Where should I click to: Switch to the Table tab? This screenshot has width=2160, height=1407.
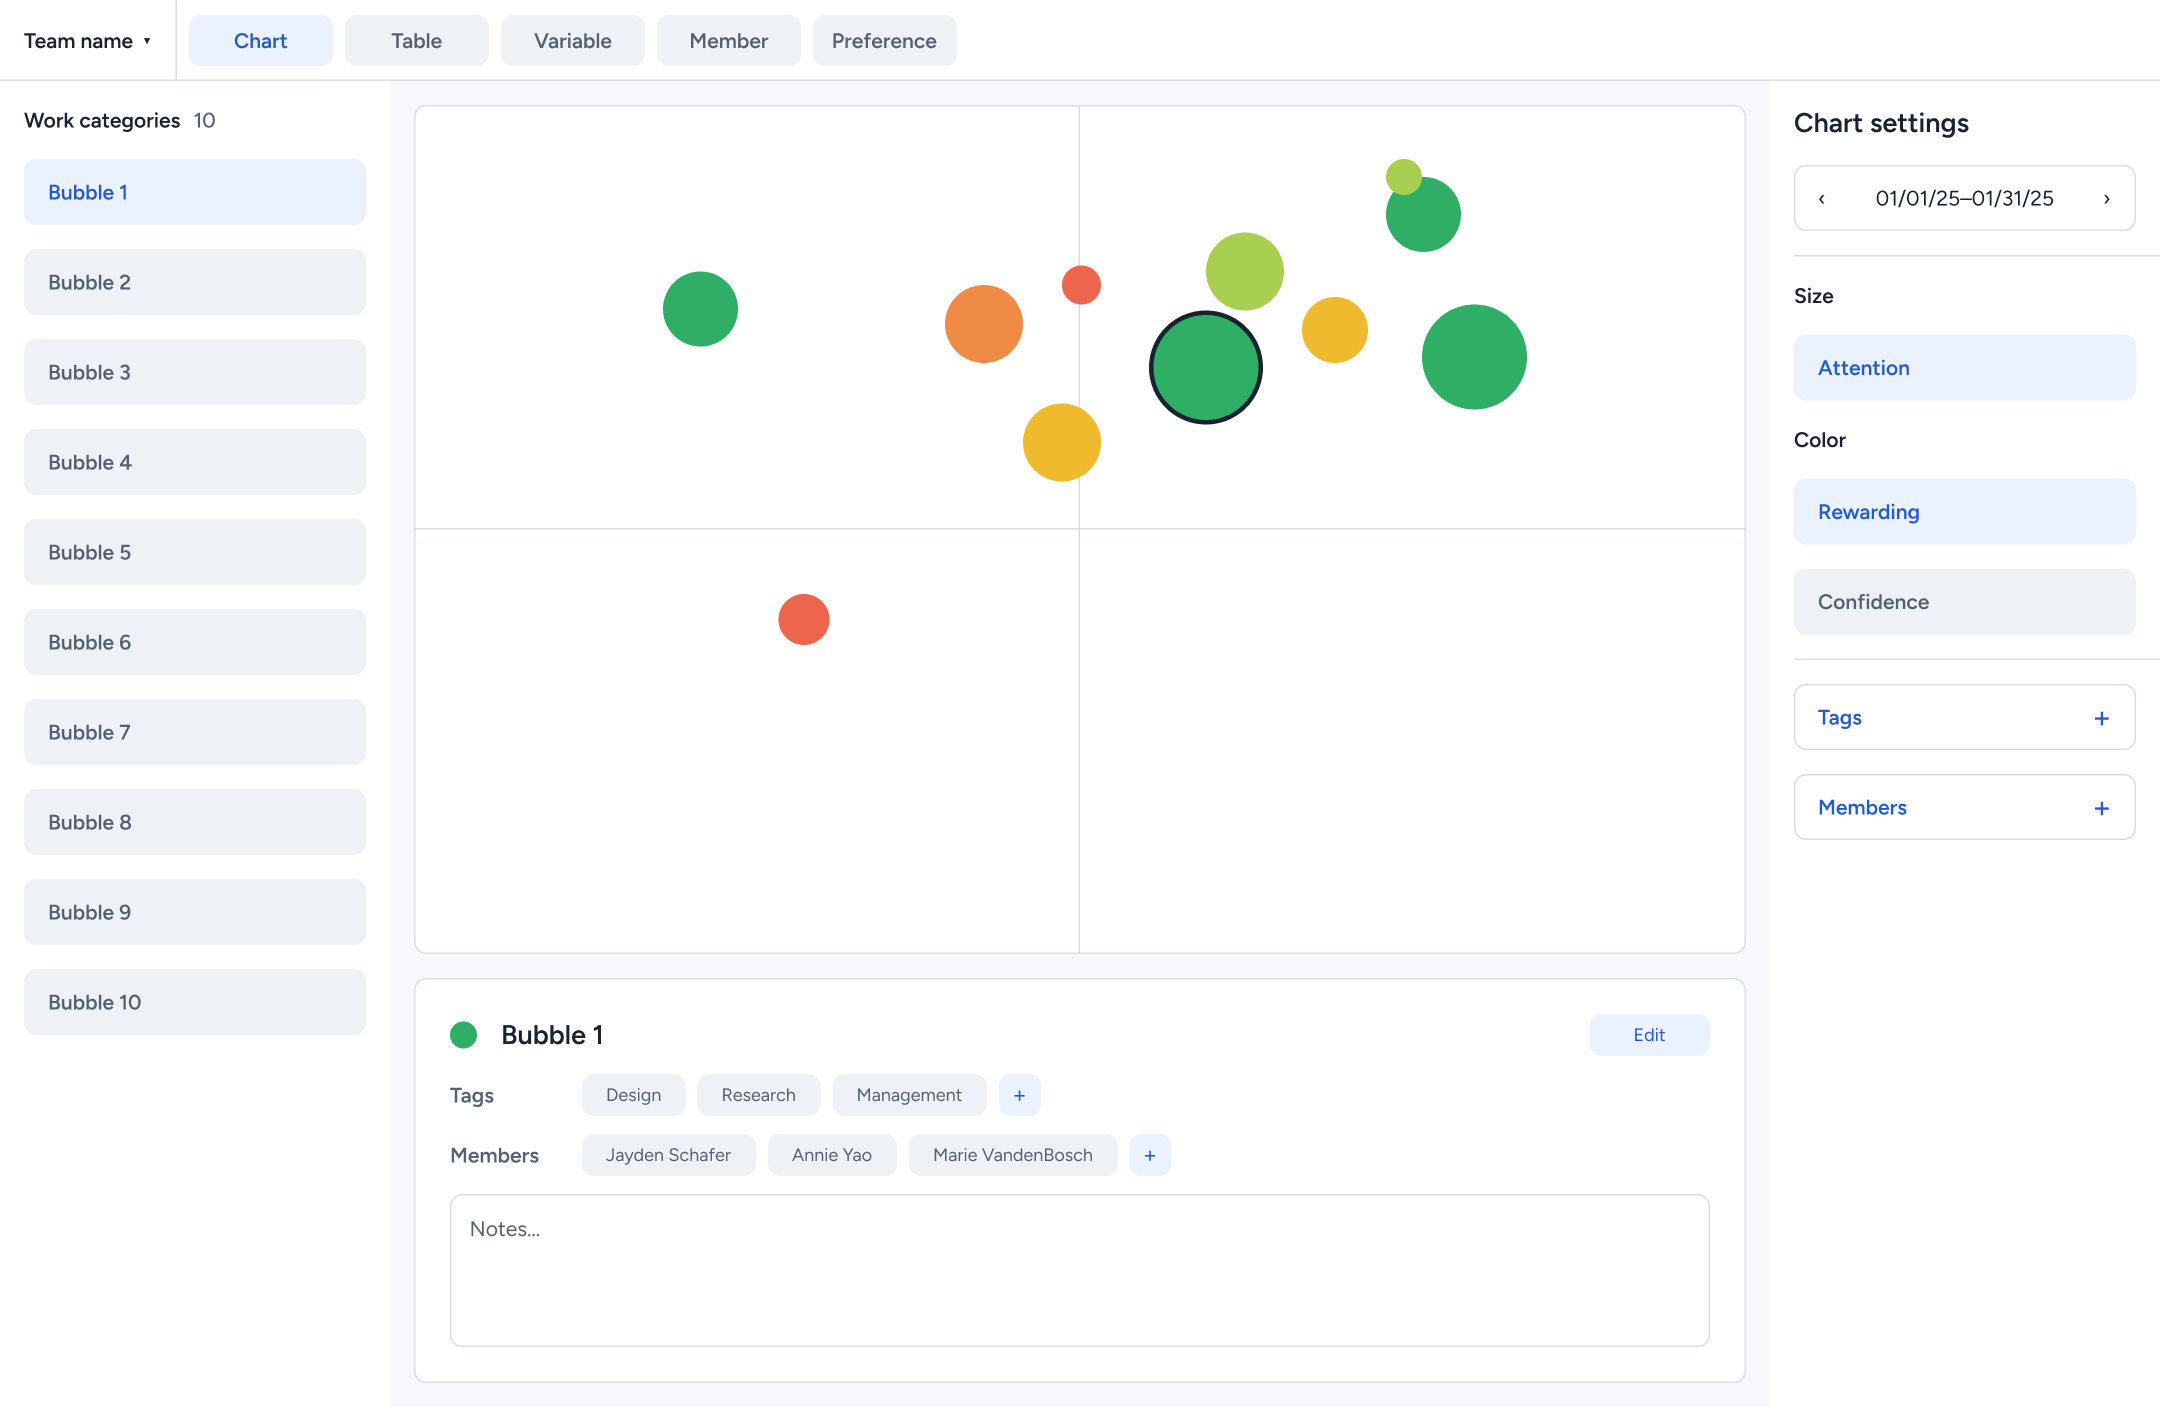point(416,41)
